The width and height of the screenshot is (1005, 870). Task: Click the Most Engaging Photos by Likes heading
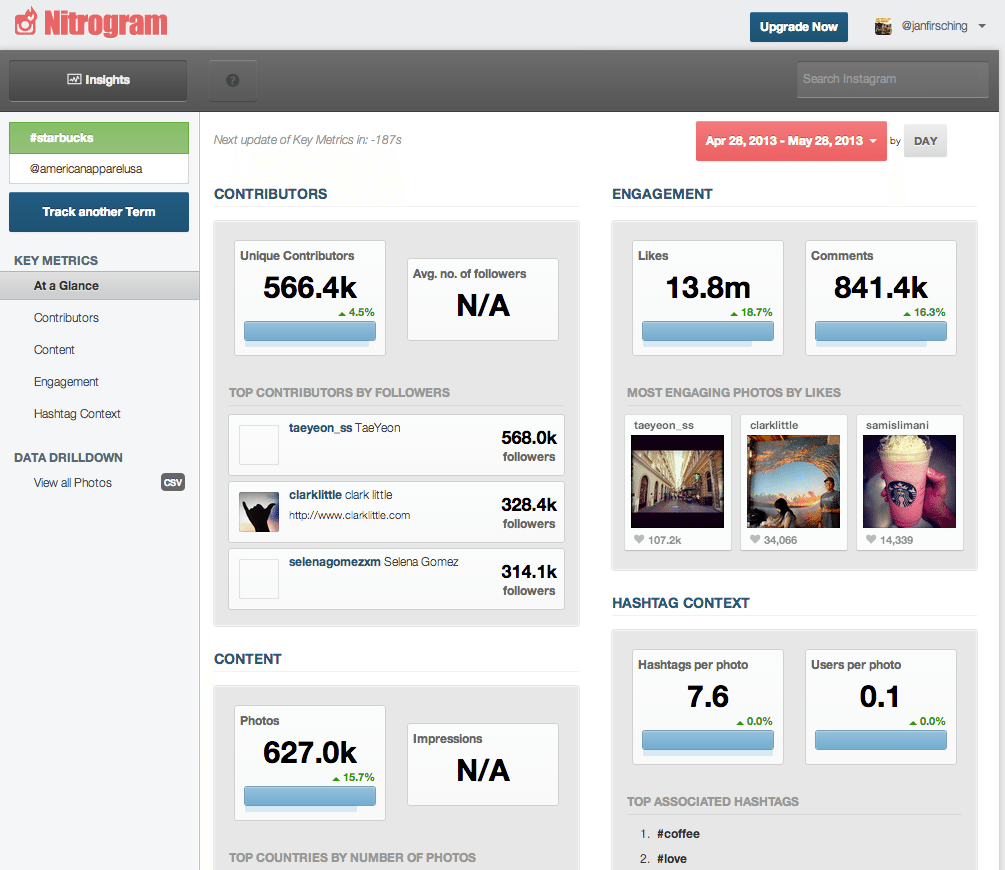(x=734, y=392)
